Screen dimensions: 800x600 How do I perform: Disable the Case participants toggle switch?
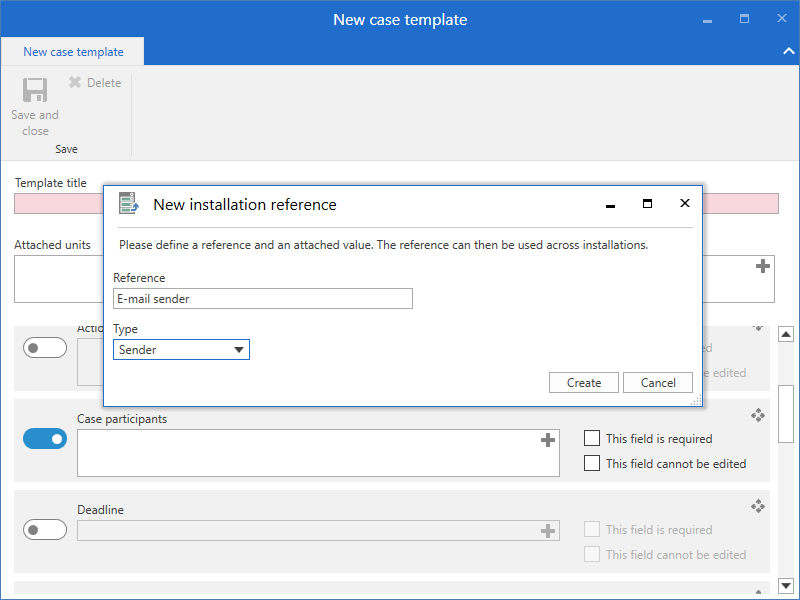pyautogui.click(x=45, y=438)
